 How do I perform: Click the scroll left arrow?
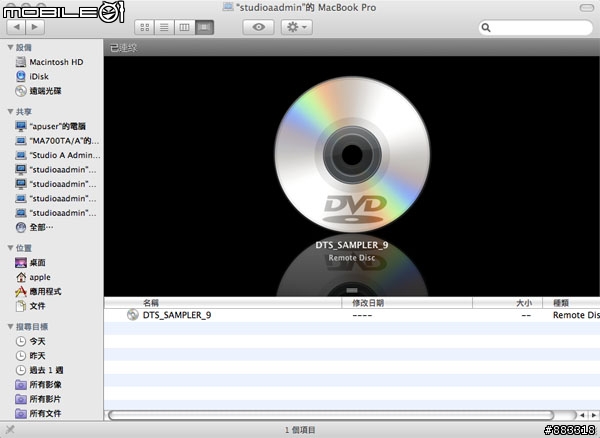tap(582, 415)
